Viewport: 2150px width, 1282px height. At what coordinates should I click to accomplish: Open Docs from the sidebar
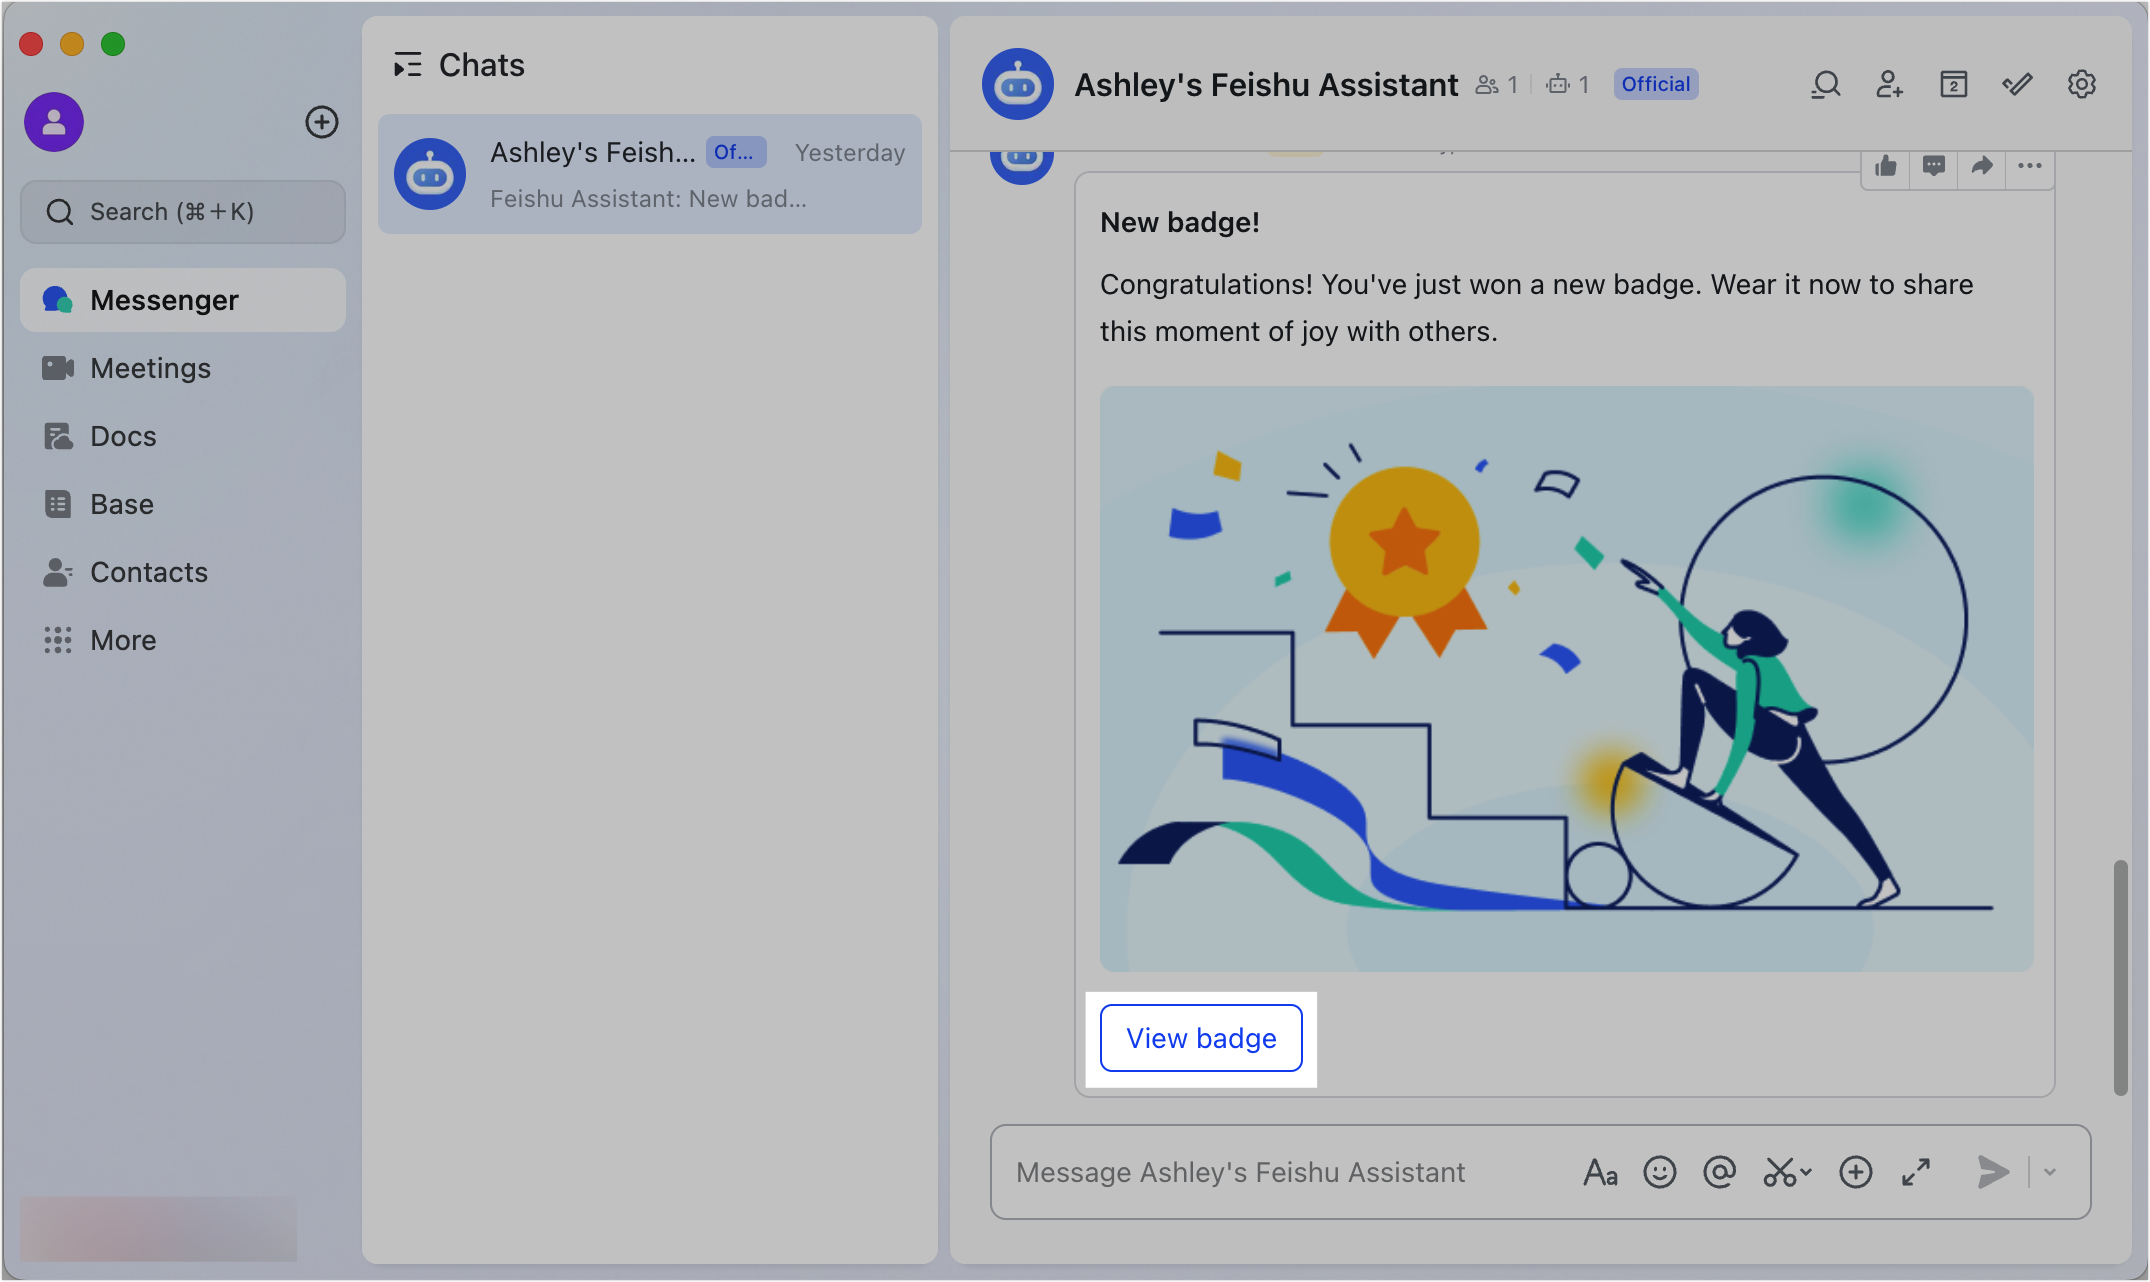tap(123, 436)
